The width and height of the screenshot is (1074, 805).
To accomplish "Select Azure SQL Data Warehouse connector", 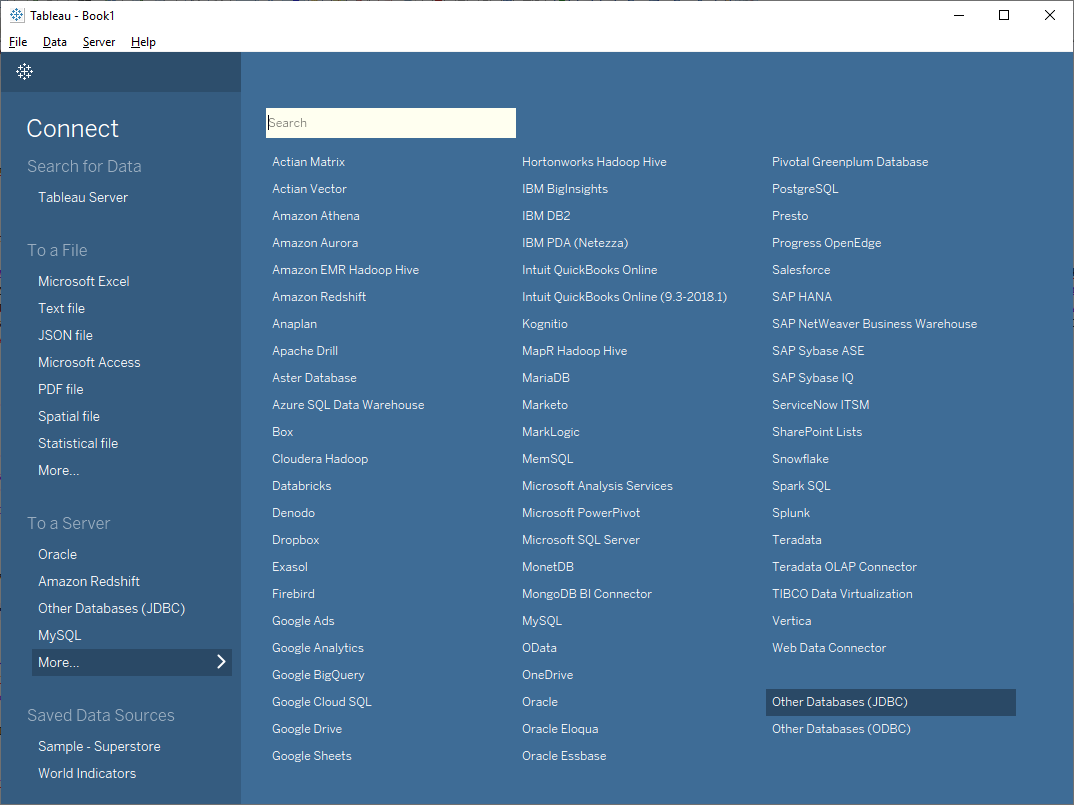I will pos(348,405).
